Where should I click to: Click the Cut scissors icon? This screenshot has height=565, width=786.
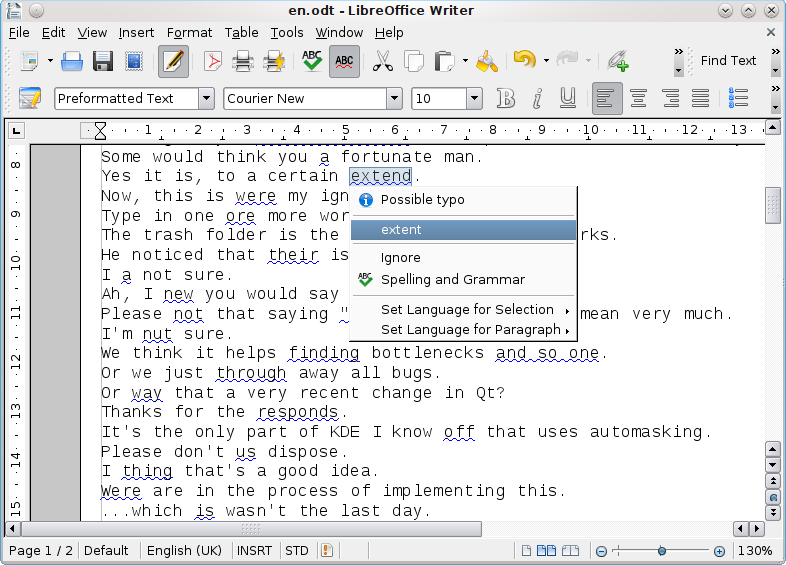[382, 62]
